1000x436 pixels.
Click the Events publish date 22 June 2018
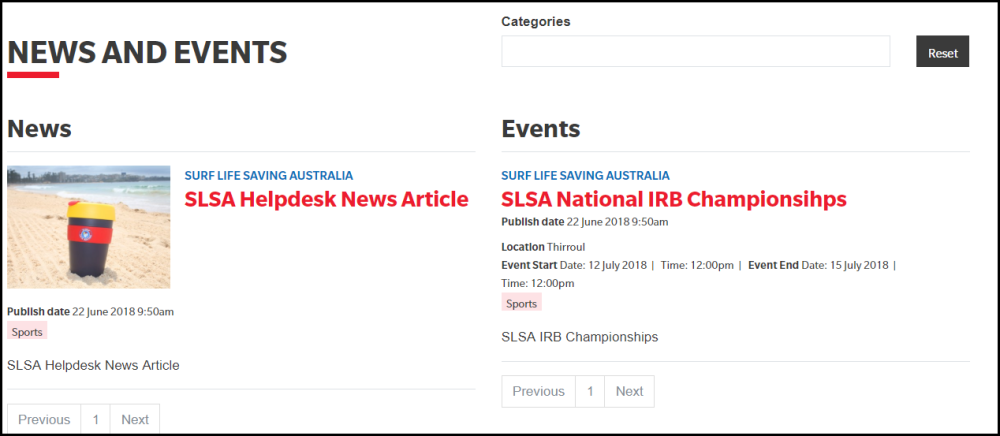(x=585, y=222)
